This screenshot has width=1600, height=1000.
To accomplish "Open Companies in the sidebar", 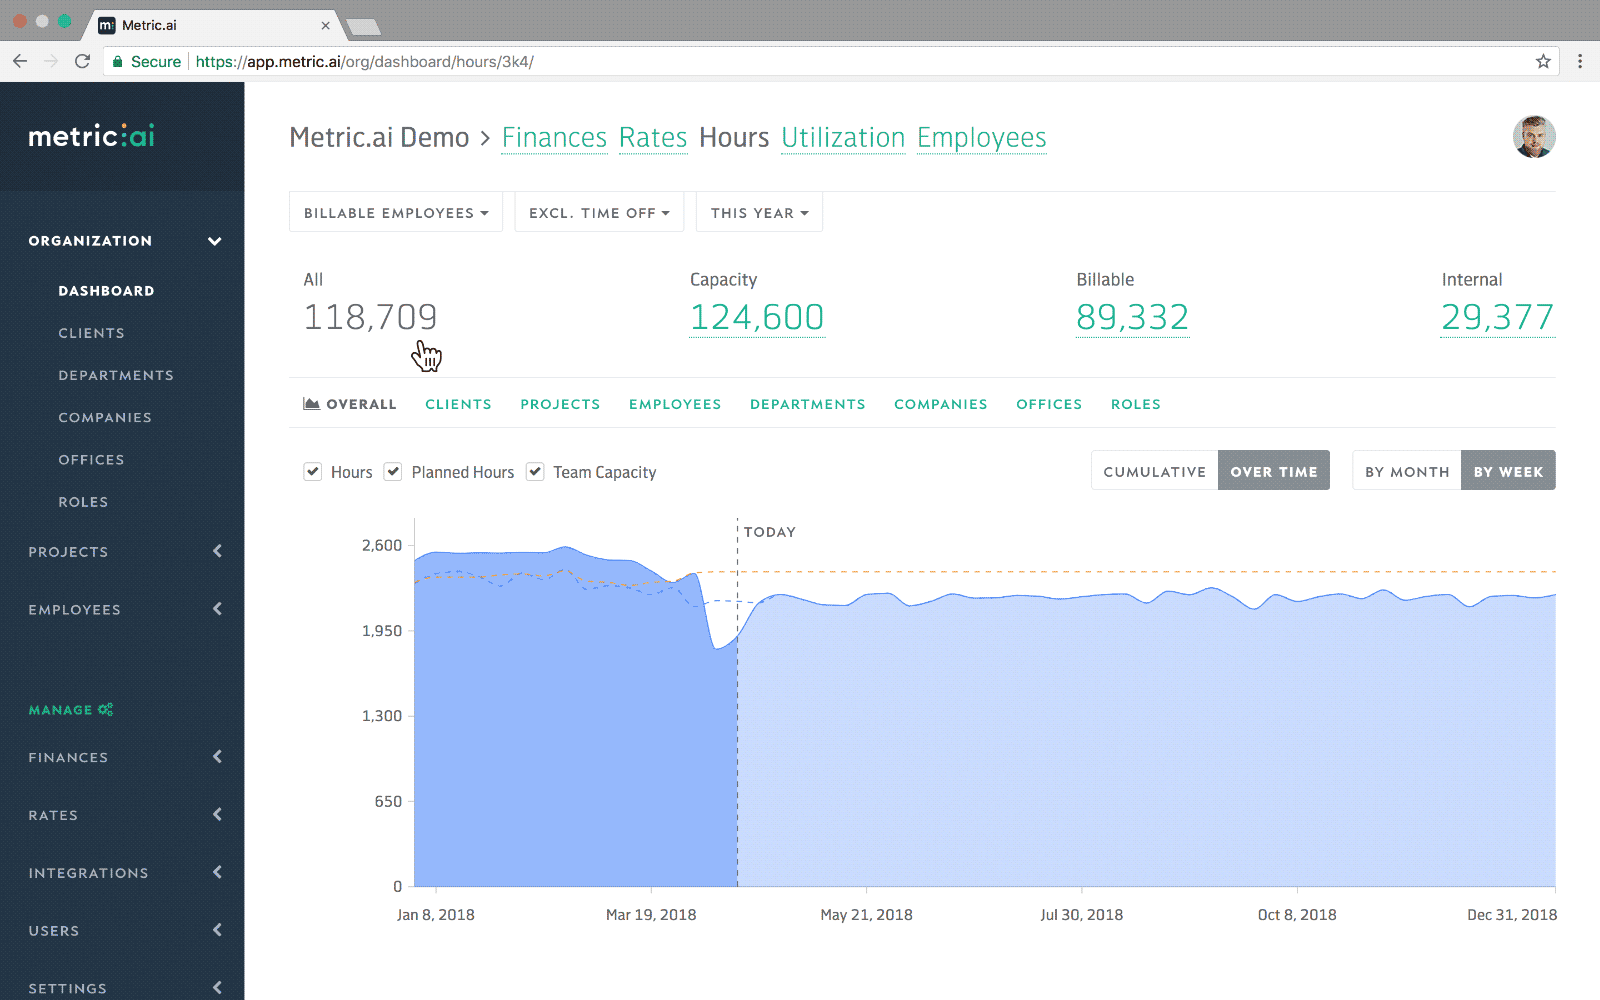I will [x=105, y=418].
